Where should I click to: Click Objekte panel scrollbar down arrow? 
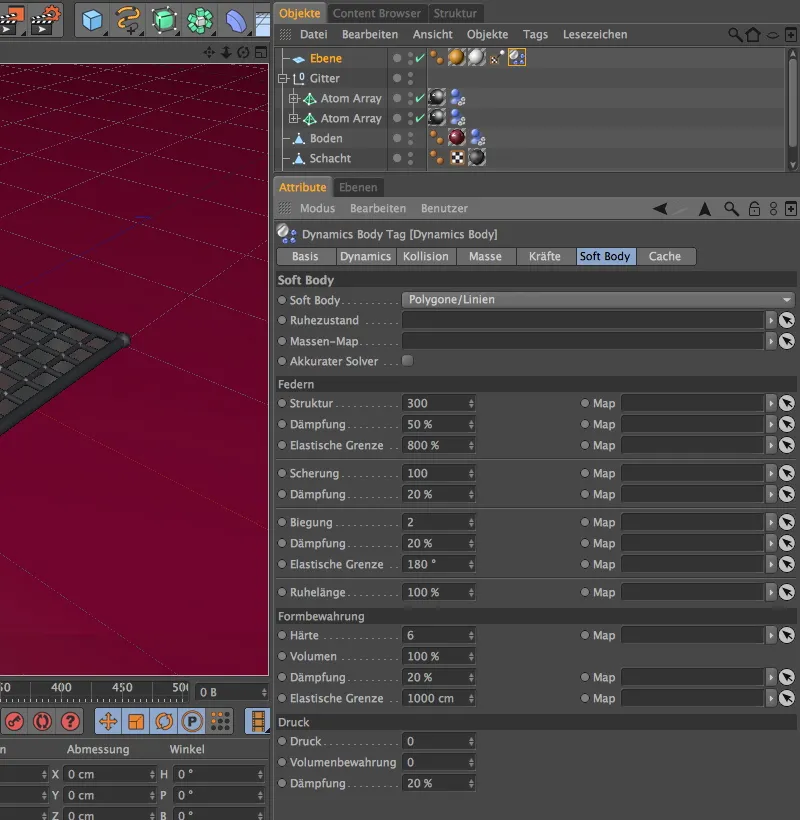tap(793, 165)
